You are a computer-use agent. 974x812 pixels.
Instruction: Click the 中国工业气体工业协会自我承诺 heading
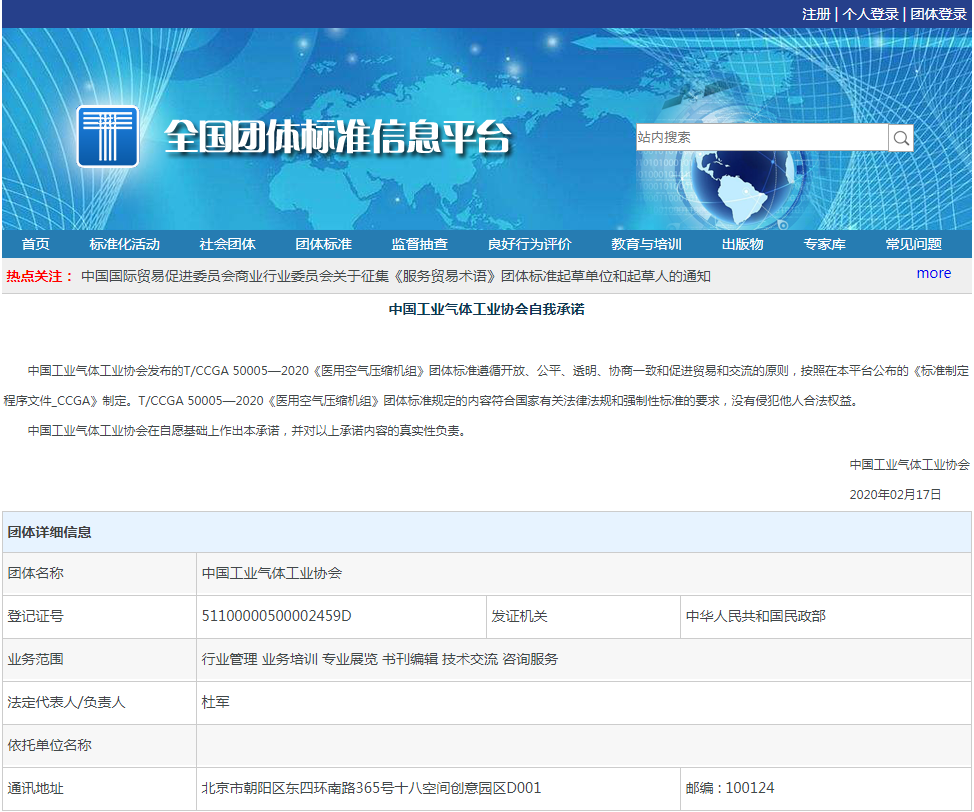click(486, 309)
